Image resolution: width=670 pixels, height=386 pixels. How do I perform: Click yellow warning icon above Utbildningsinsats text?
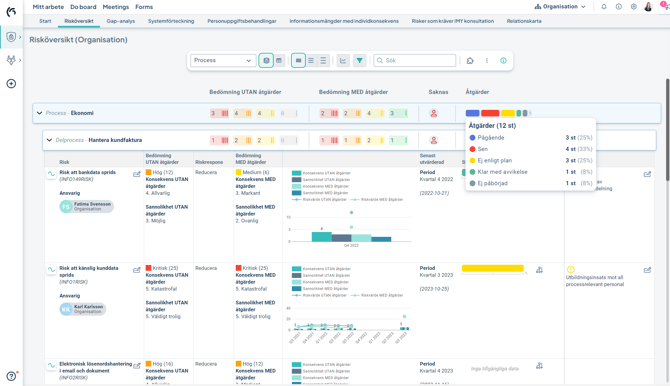pyautogui.click(x=571, y=269)
